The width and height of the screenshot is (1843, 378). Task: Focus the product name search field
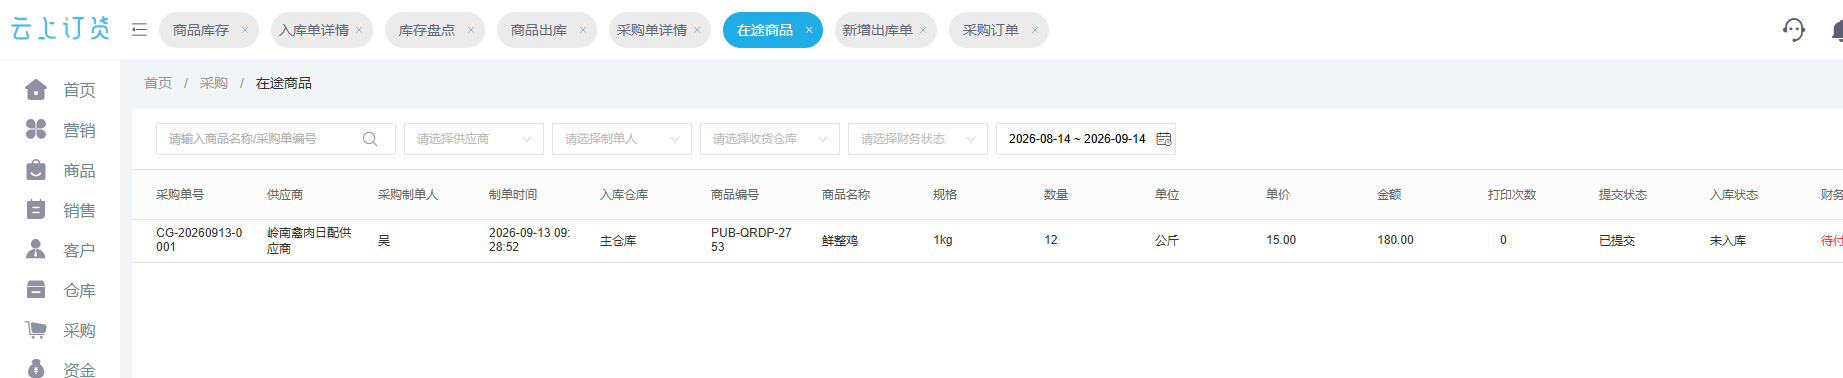[x=276, y=139]
